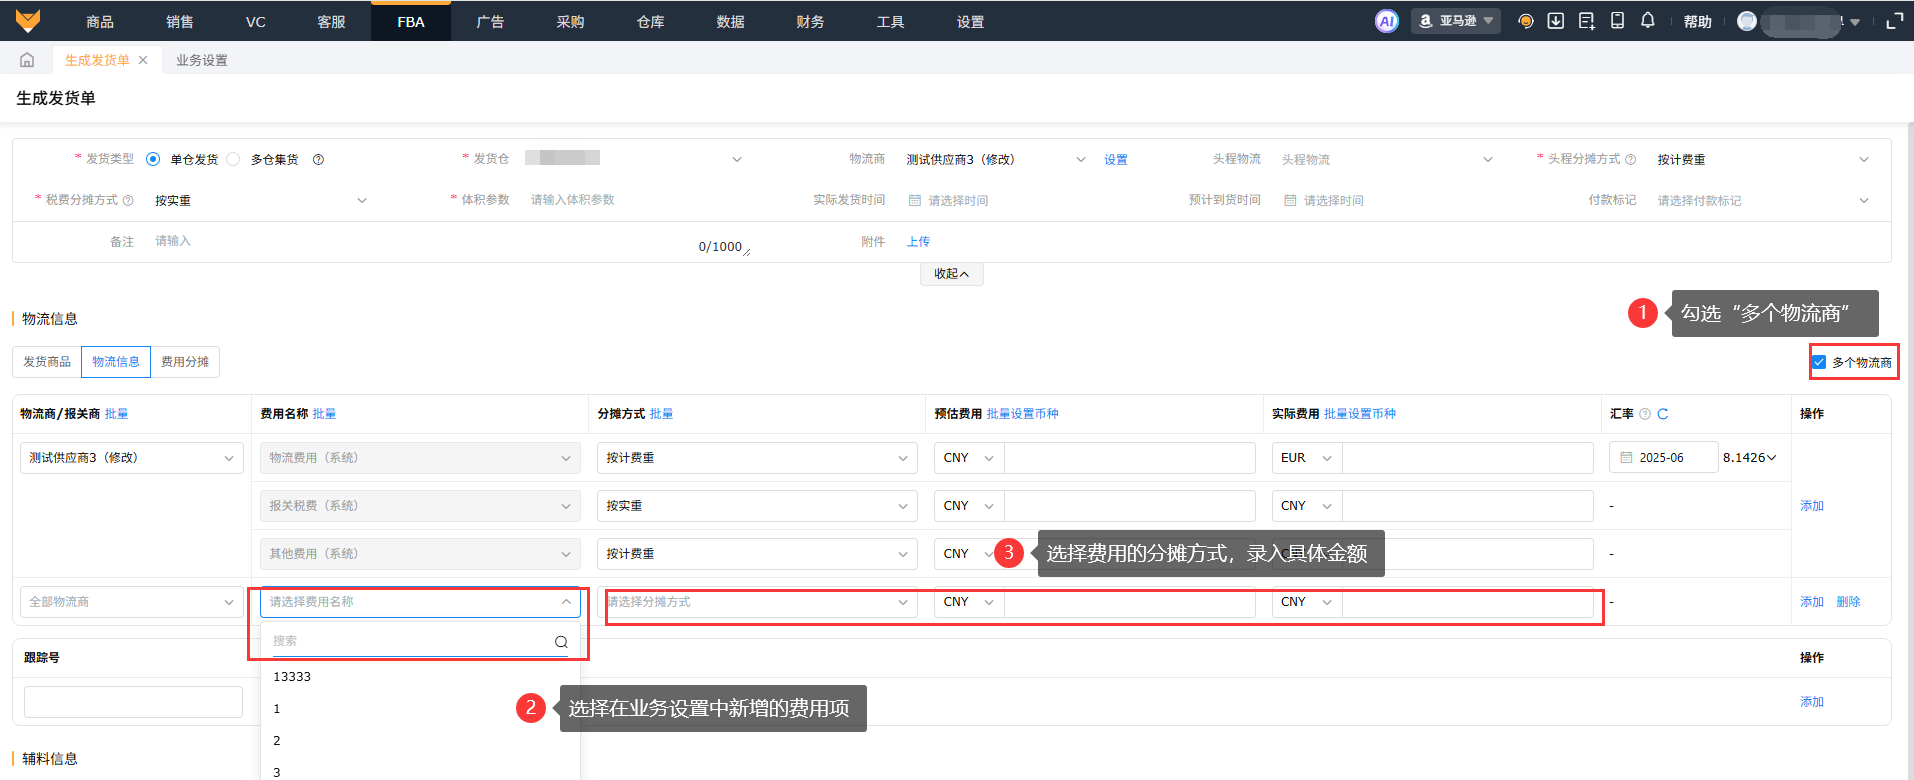Click help icon next to 头程分摊方式
Viewport: 1914px width, 780px height.
click(x=1631, y=159)
